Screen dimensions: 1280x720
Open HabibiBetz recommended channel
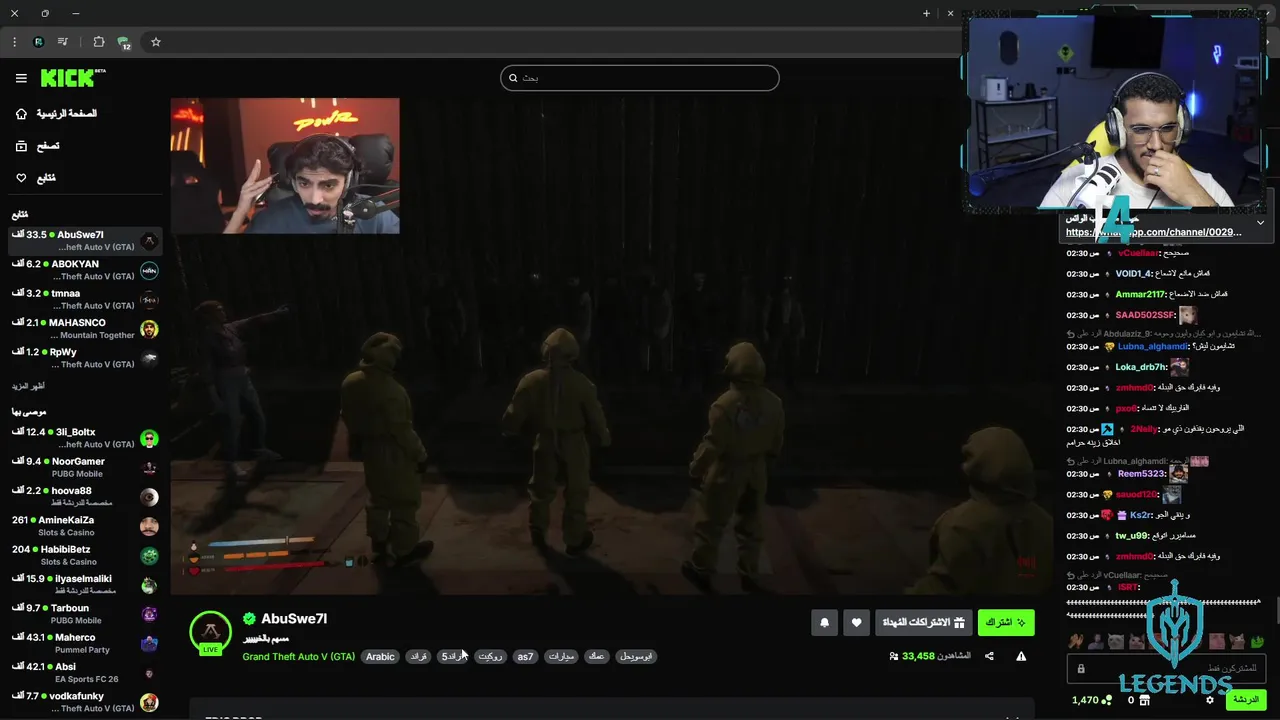[x=84, y=555]
